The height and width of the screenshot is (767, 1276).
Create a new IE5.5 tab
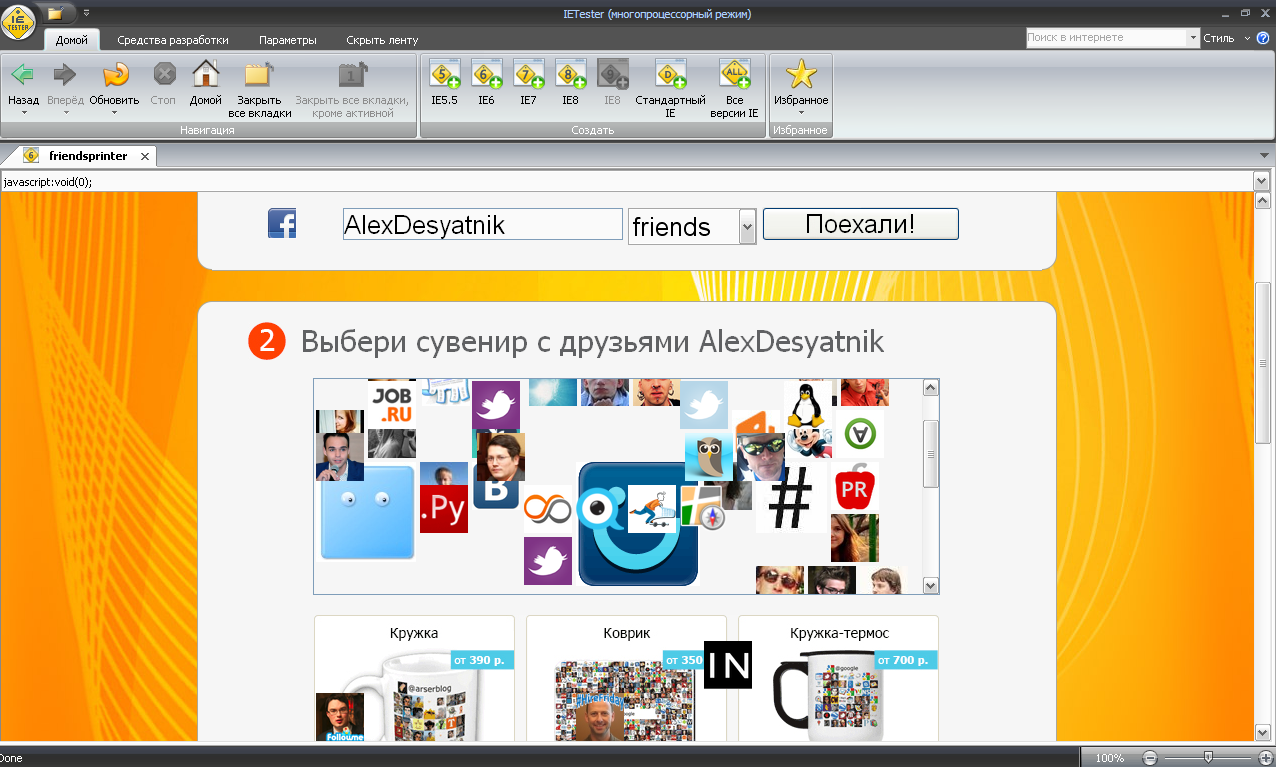coord(444,82)
